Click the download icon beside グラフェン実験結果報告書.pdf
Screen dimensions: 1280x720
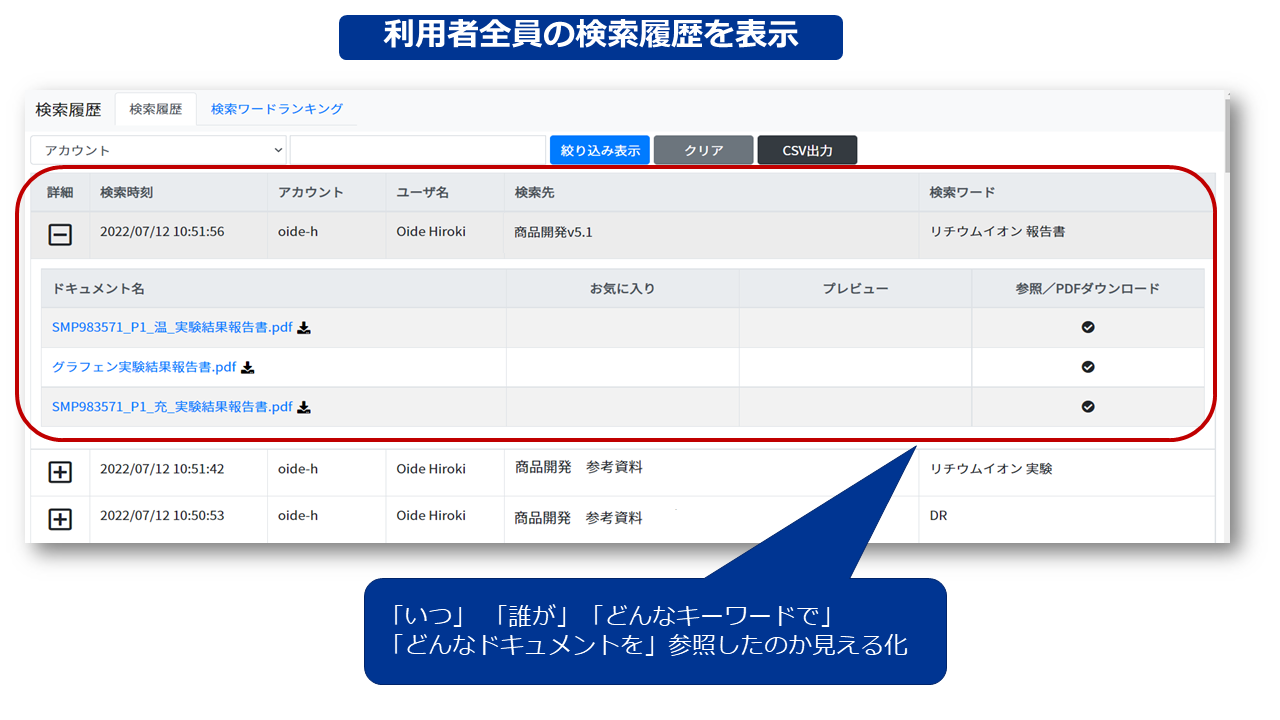point(247,367)
